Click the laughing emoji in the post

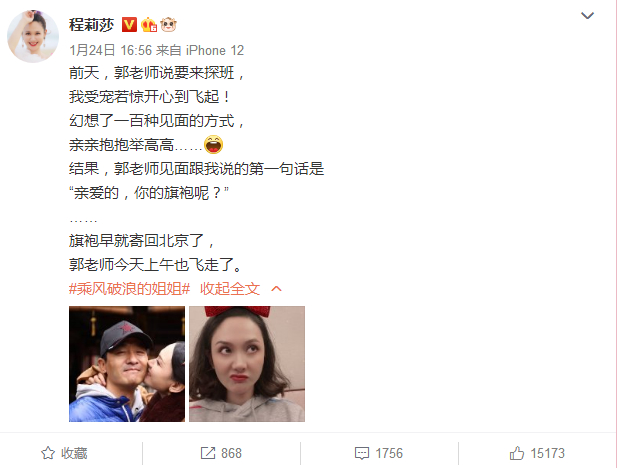(x=213, y=144)
